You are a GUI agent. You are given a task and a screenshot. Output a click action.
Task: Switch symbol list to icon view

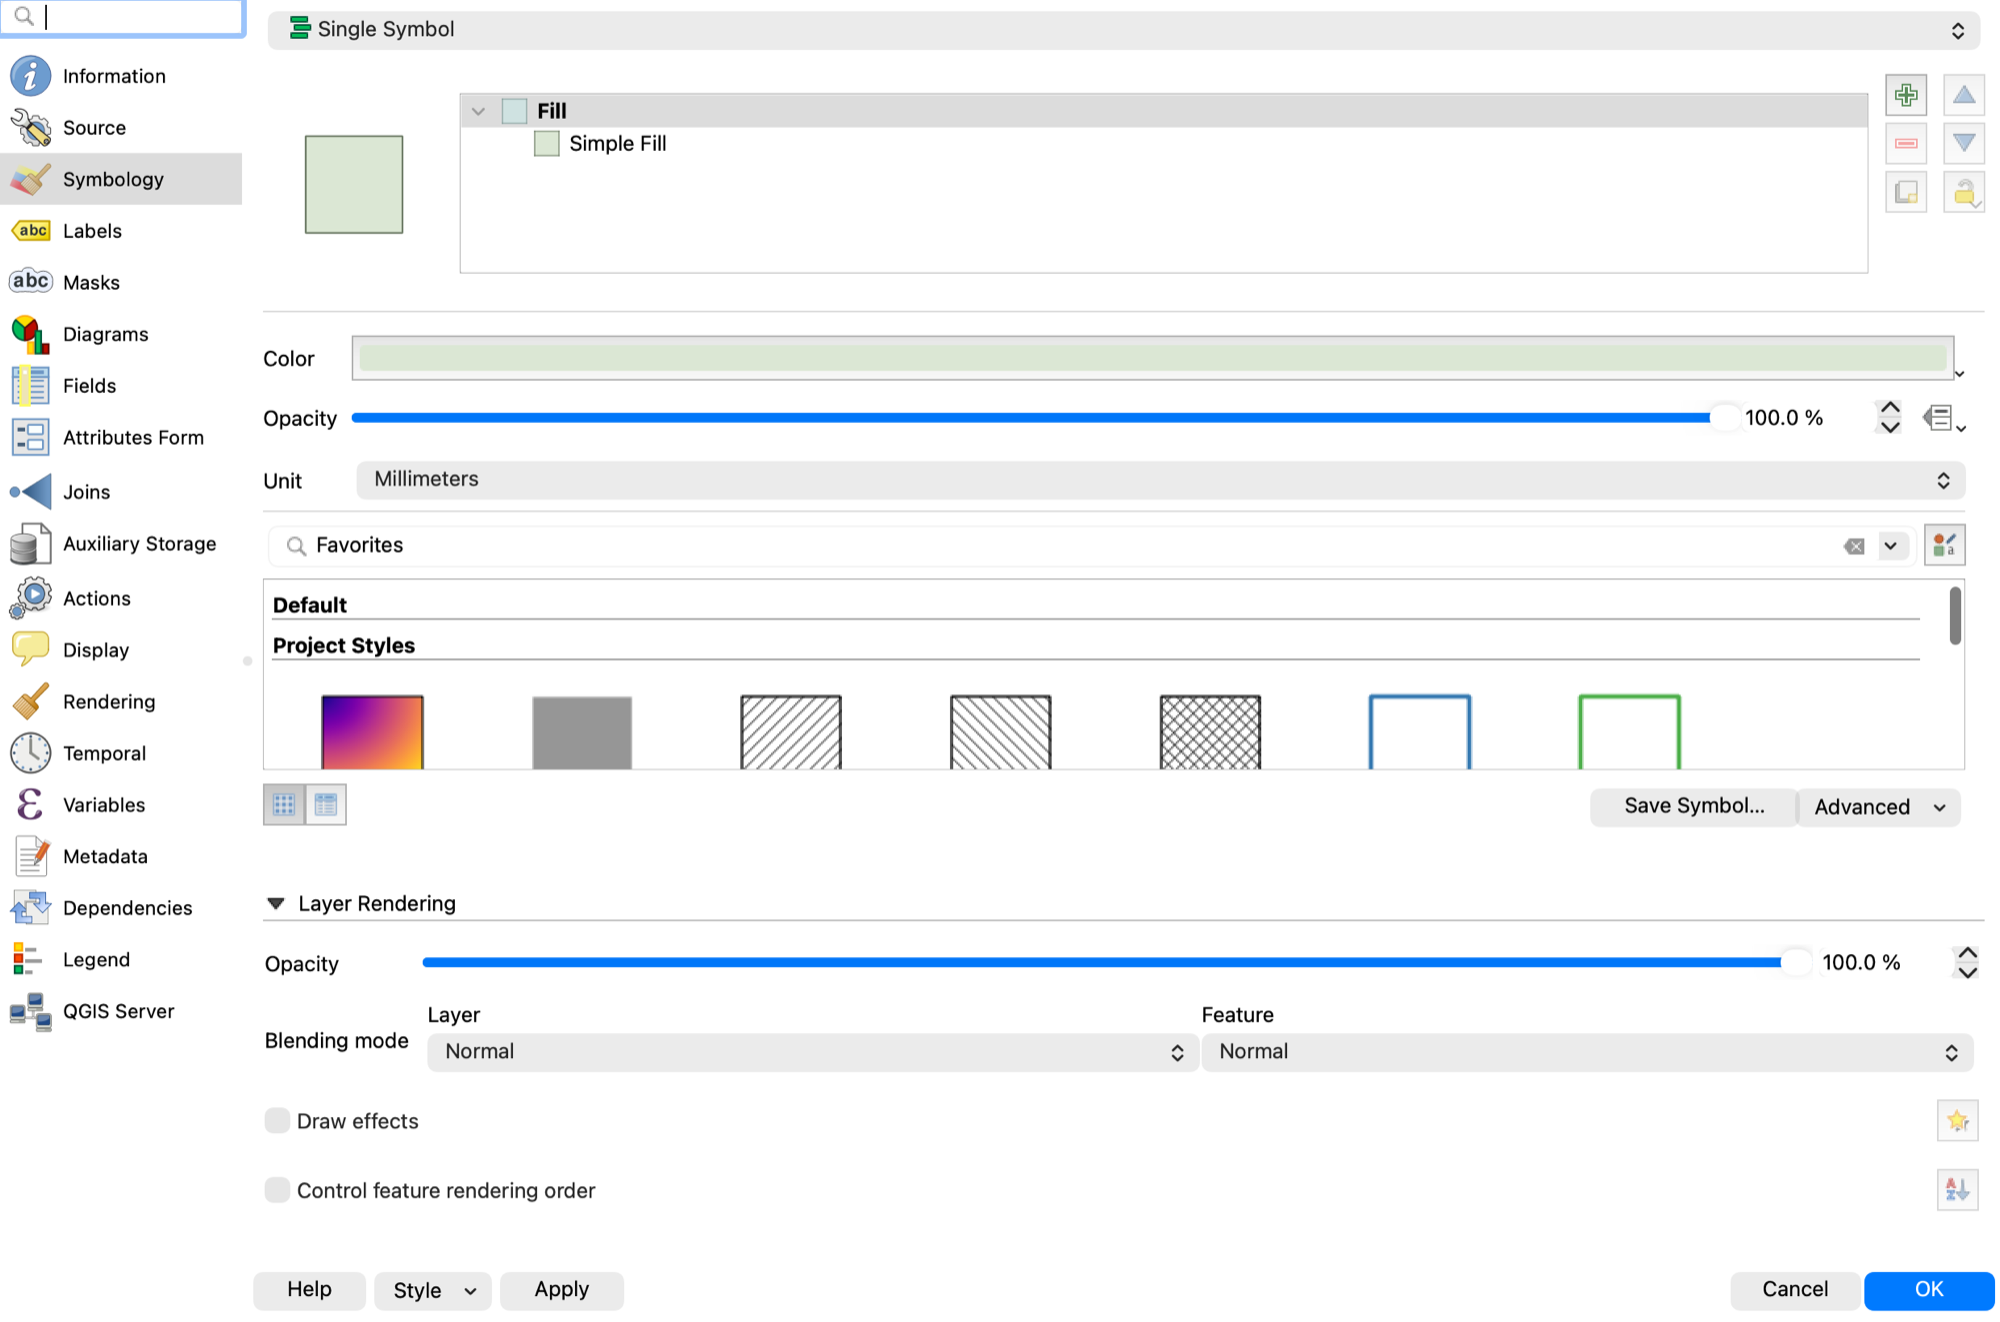click(x=284, y=805)
